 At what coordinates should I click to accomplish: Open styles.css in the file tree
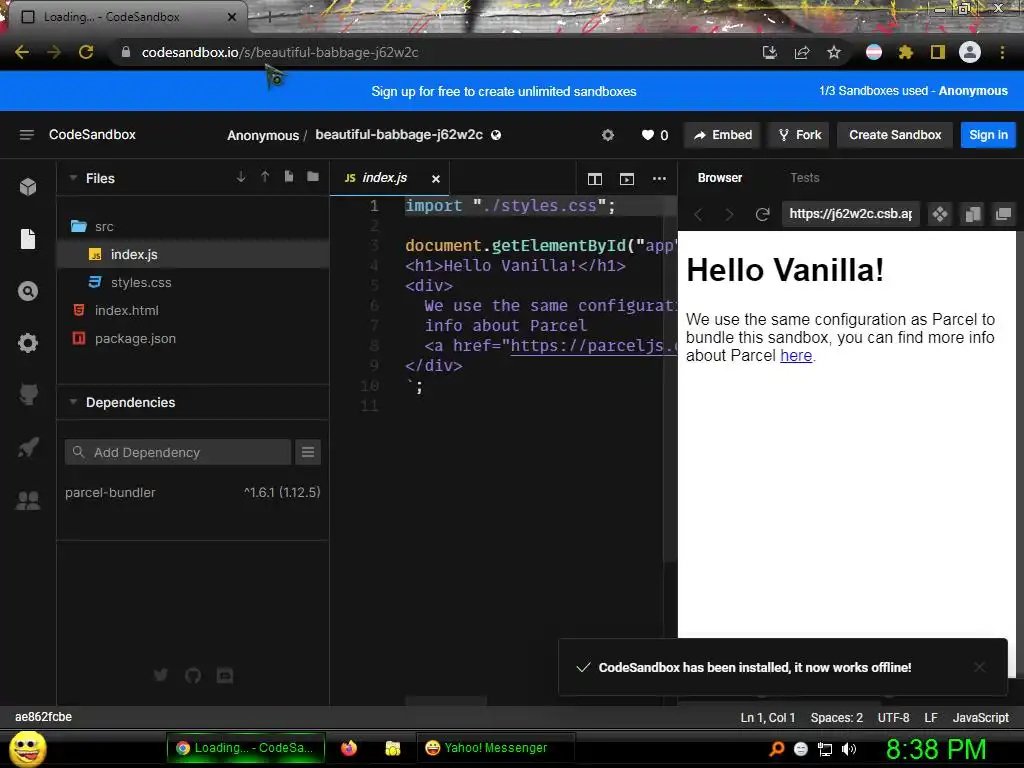click(x=193, y=283)
